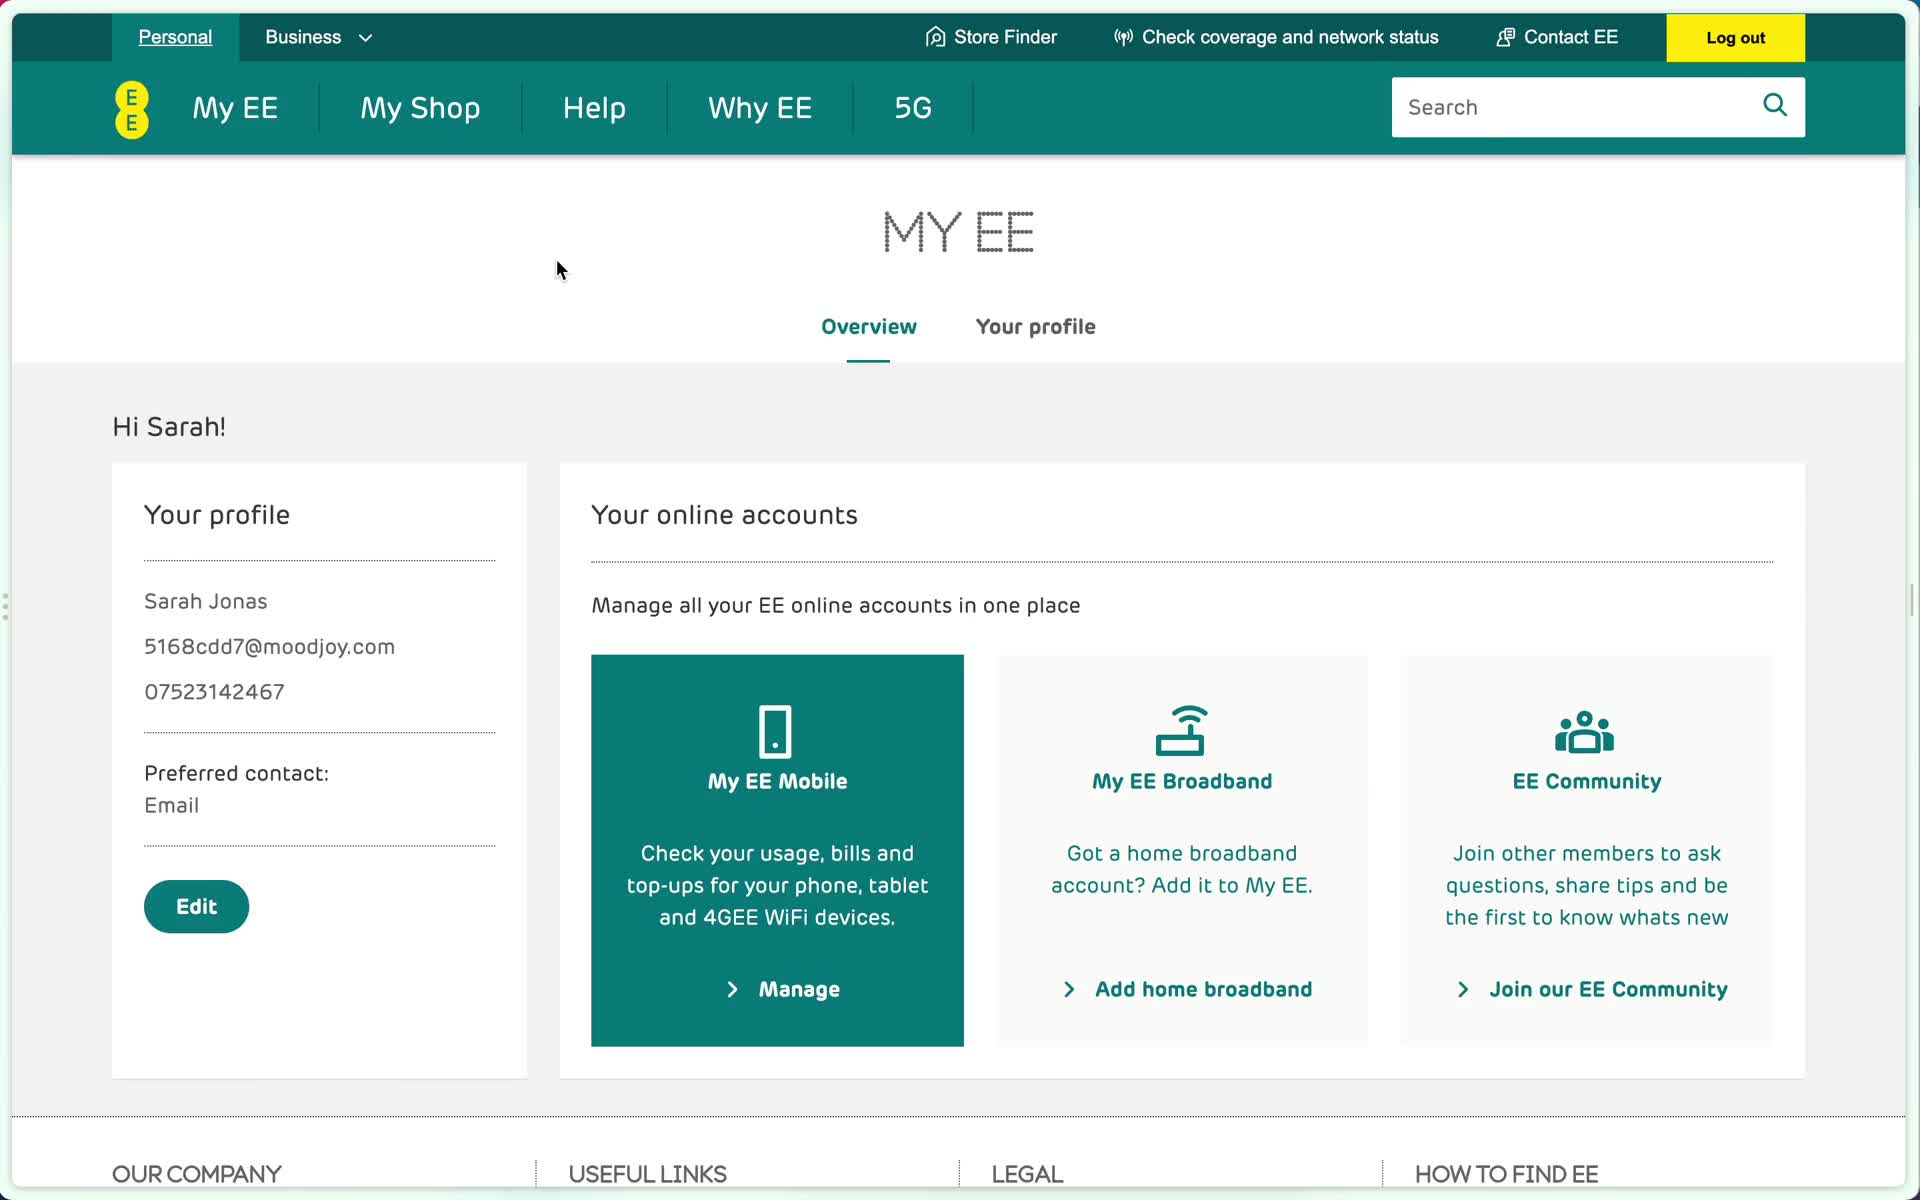Click the MY EE page title

[x=958, y=232]
